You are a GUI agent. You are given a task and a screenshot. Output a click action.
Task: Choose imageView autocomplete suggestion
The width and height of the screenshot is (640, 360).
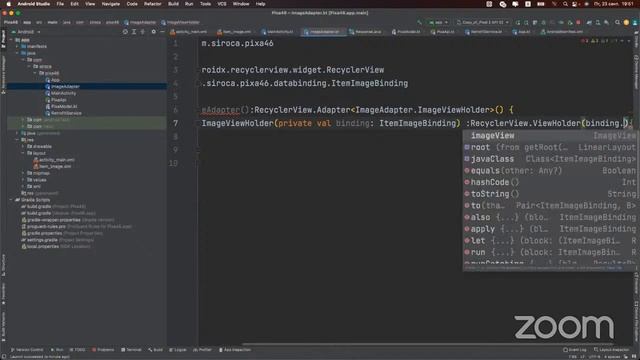549,136
